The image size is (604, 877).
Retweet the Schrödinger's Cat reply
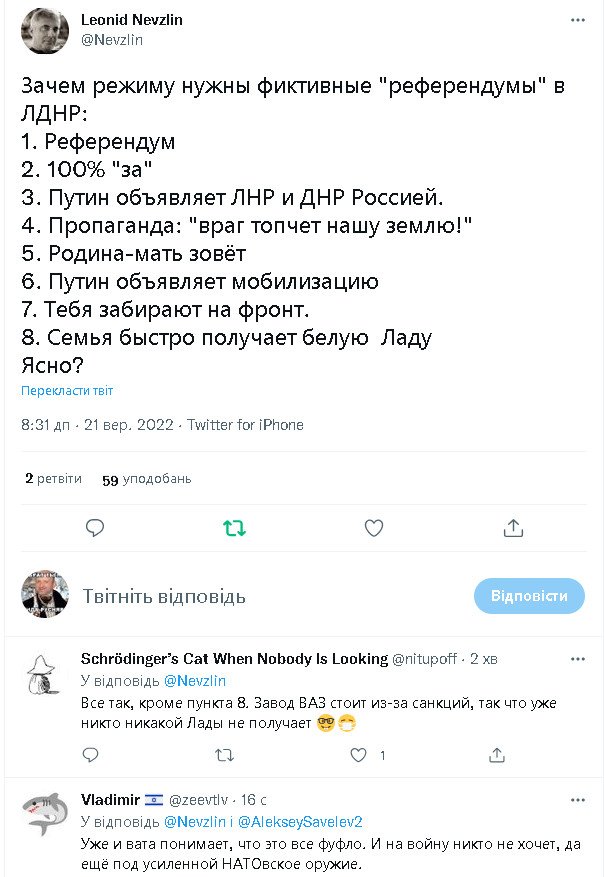[224, 756]
